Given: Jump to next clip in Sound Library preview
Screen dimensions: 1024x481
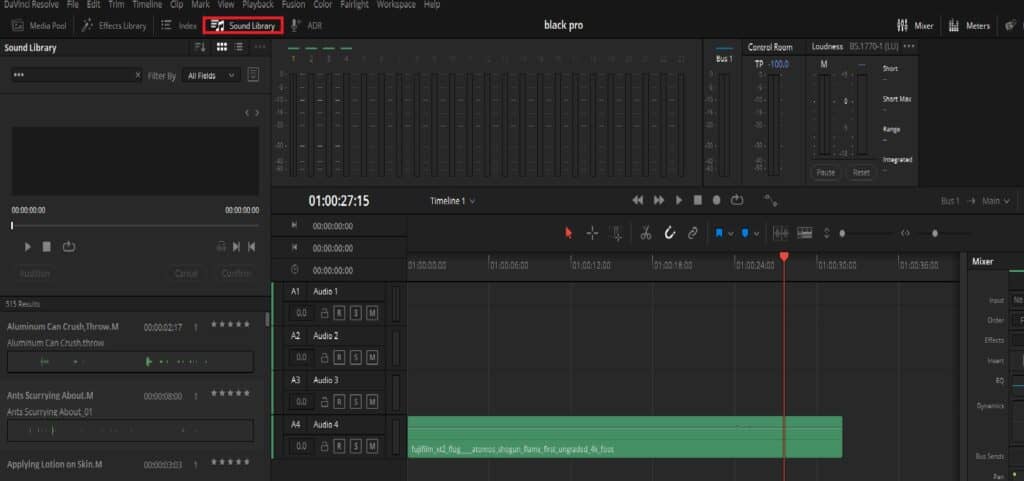Looking at the screenshot, I should pos(236,247).
